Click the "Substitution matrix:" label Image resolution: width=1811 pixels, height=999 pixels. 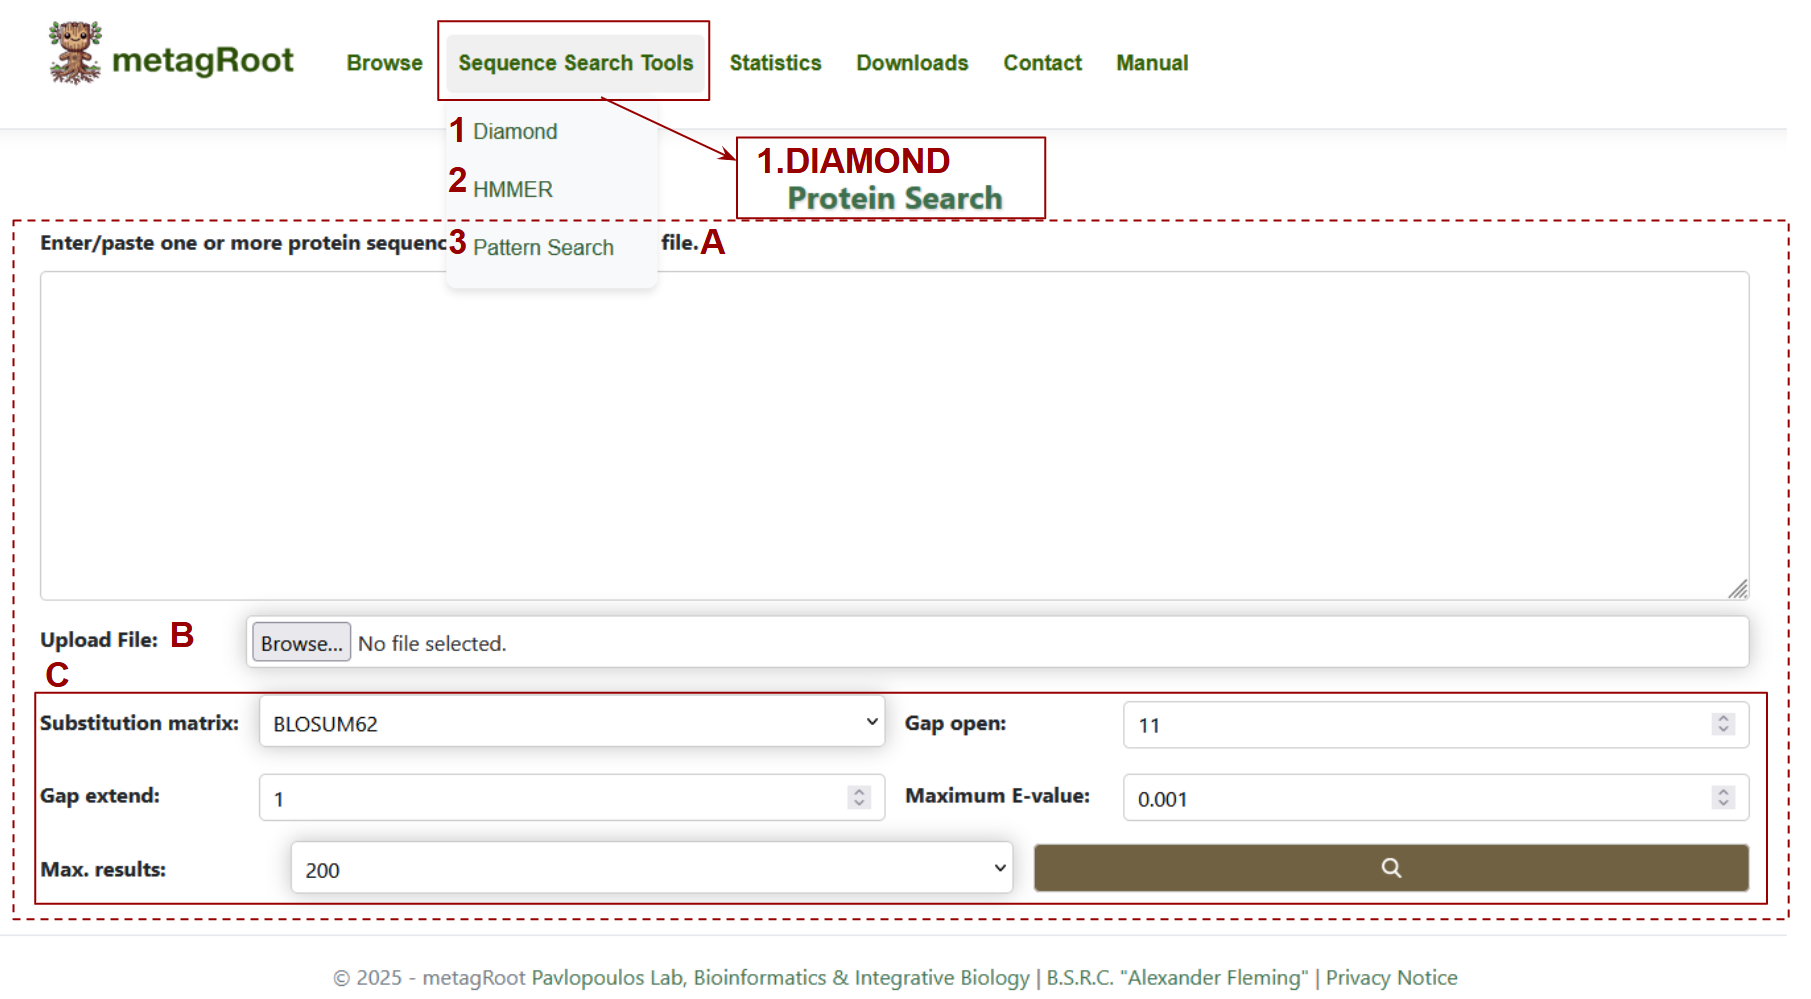click(140, 723)
